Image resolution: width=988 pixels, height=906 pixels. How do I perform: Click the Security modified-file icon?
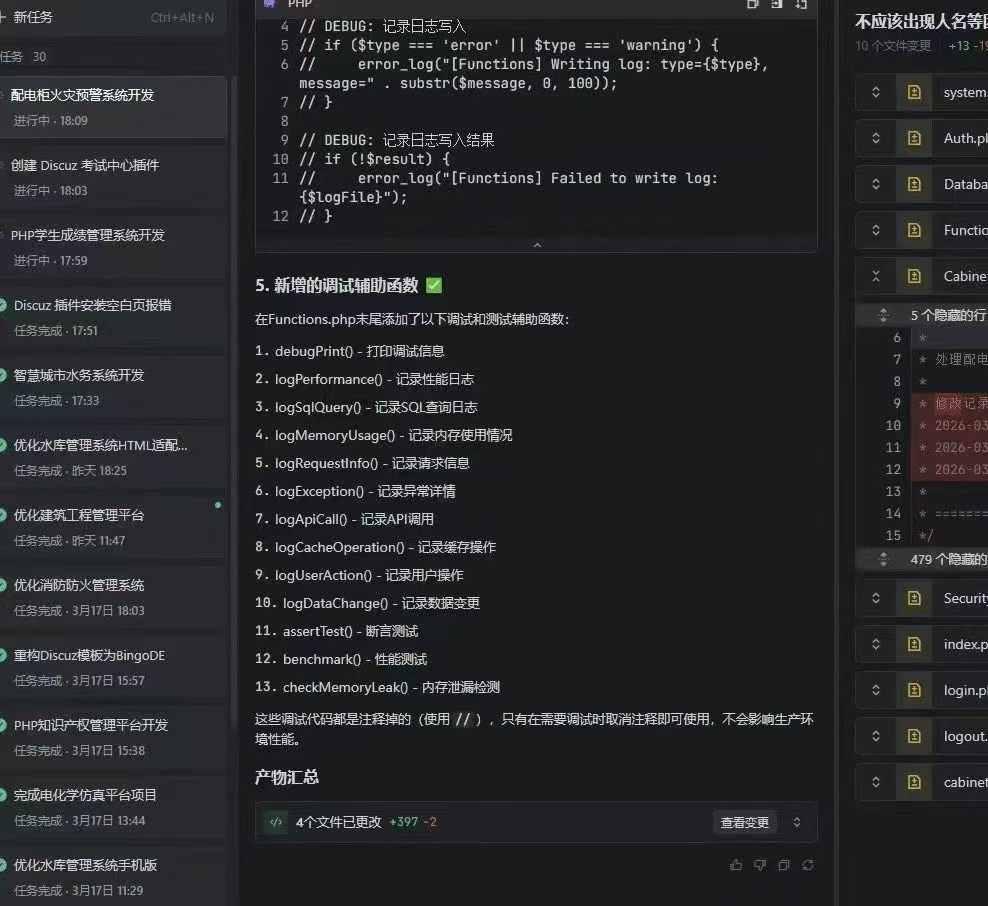[x=914, y=598]
